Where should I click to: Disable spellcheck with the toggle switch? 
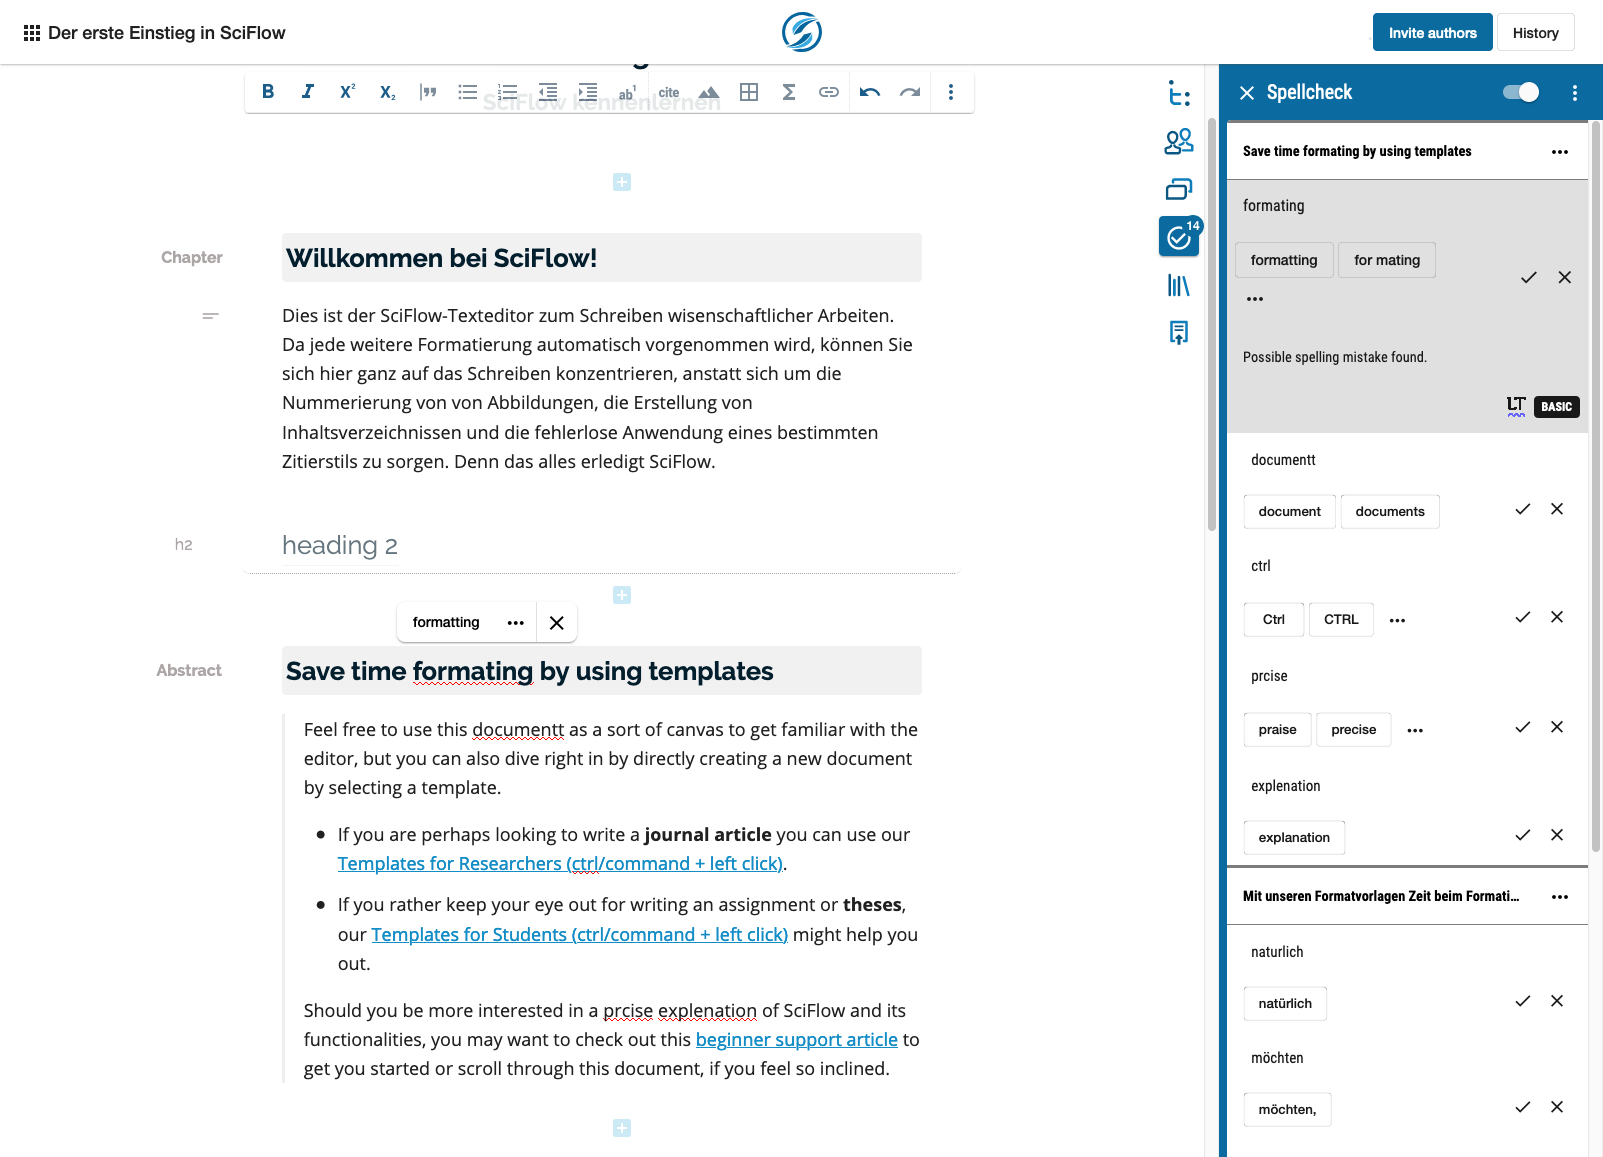pos(1520,91)
